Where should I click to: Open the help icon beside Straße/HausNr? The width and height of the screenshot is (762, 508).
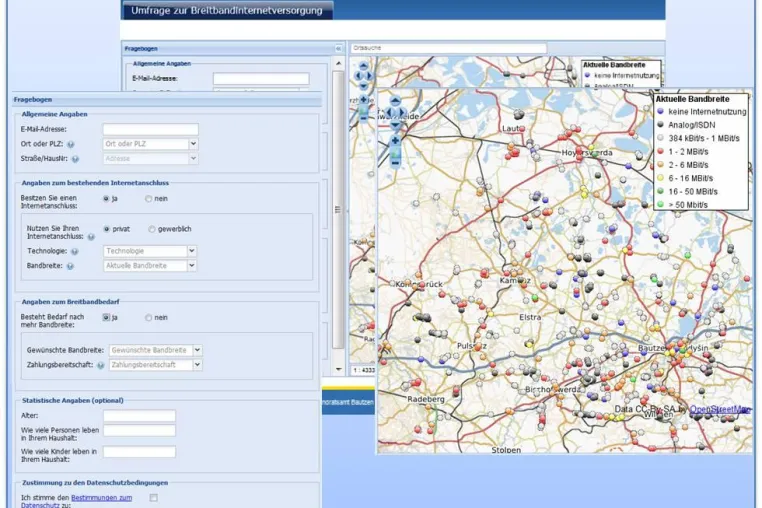75,159
